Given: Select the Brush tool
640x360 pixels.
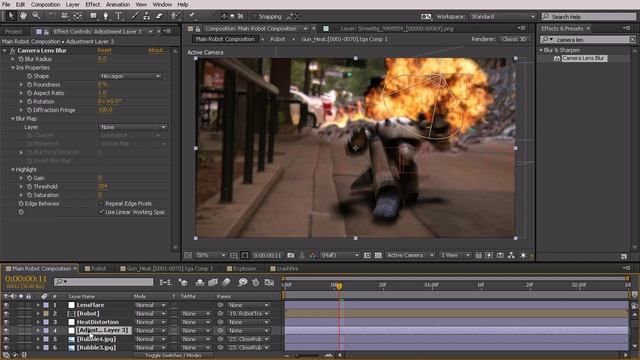Looking at the screenshot, I should 134,16.
